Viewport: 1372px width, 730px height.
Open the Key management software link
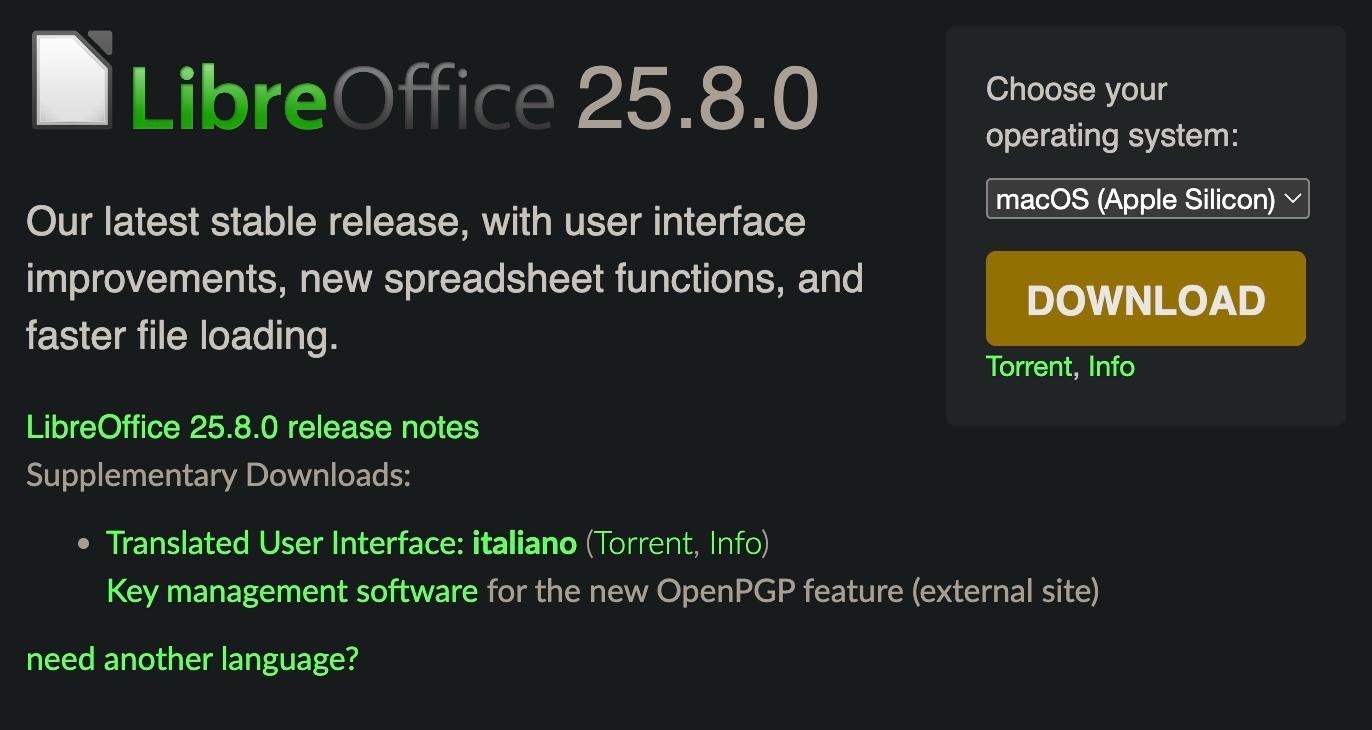(x=292, y=591)
